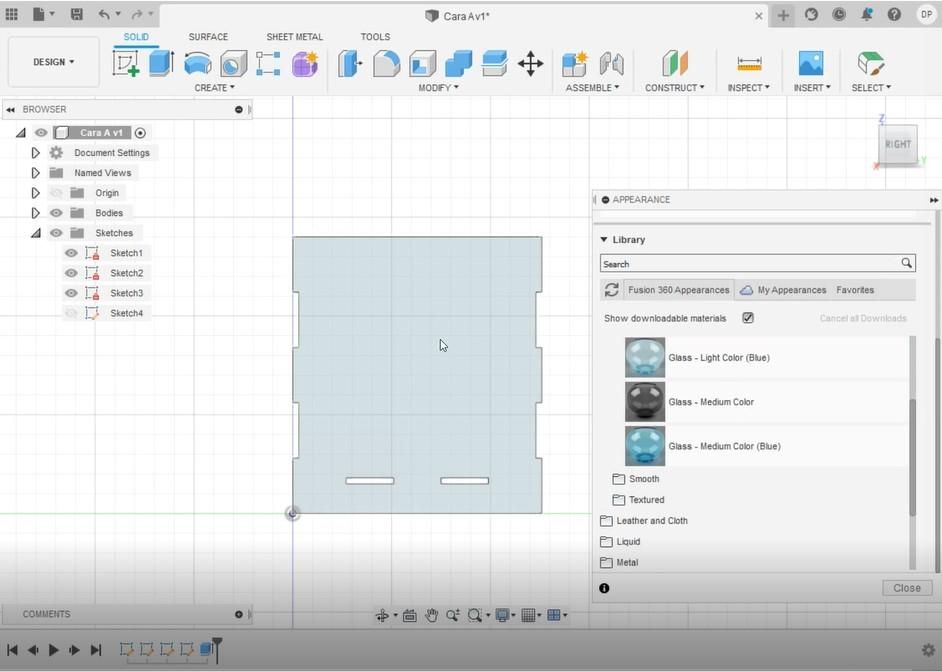Show the hidden Origin folder
This screenshot has width=942, height=671.
click(56, 193)
